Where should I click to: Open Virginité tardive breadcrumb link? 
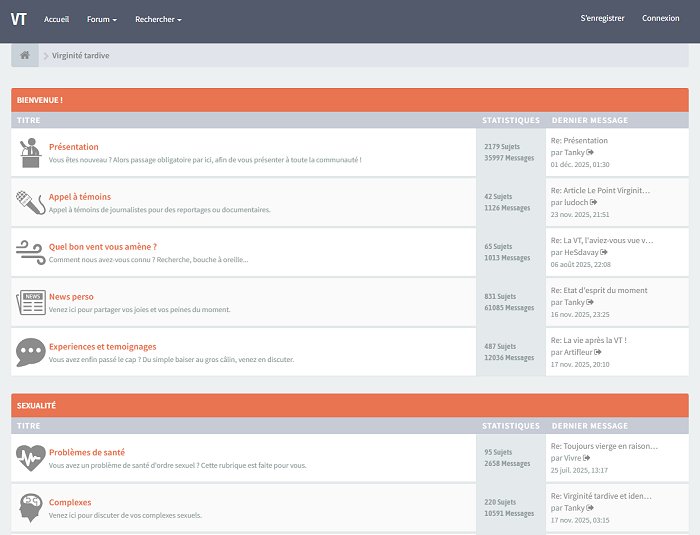pyautogui.click(x=80, y=56)
